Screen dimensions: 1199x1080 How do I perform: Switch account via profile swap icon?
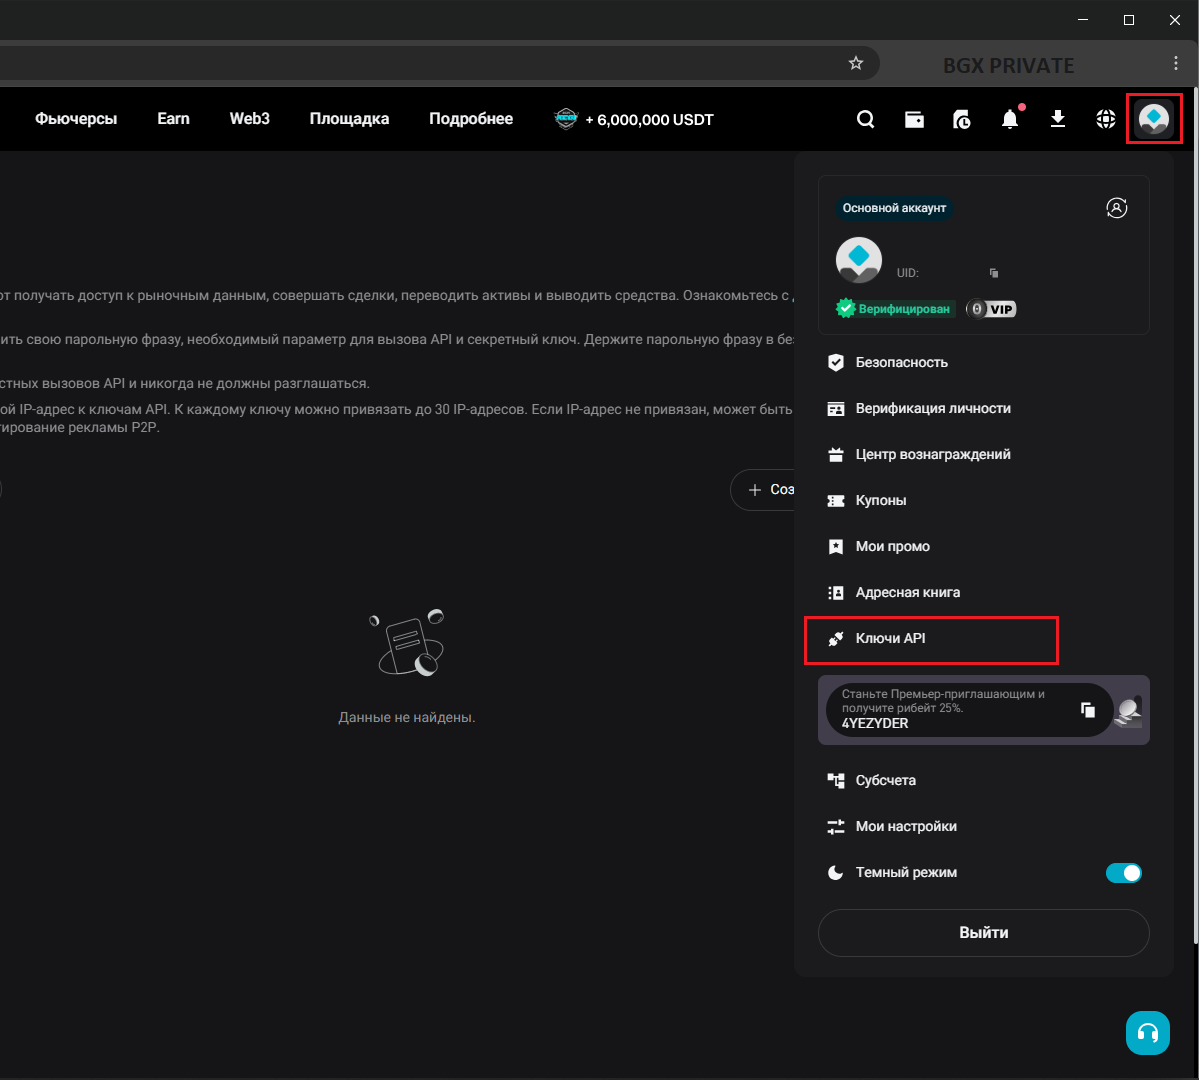(x=1116, y=208)
